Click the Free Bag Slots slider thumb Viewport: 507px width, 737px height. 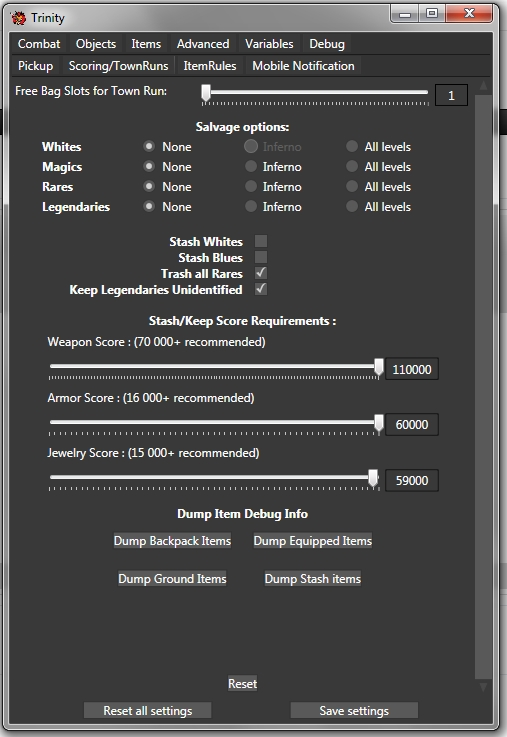click(206, 93)
